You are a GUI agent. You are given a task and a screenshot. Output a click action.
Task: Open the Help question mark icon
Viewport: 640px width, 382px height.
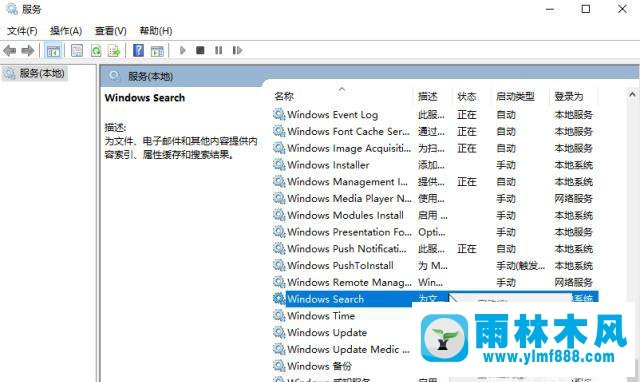pyautogui.click(x=138, y=50)
